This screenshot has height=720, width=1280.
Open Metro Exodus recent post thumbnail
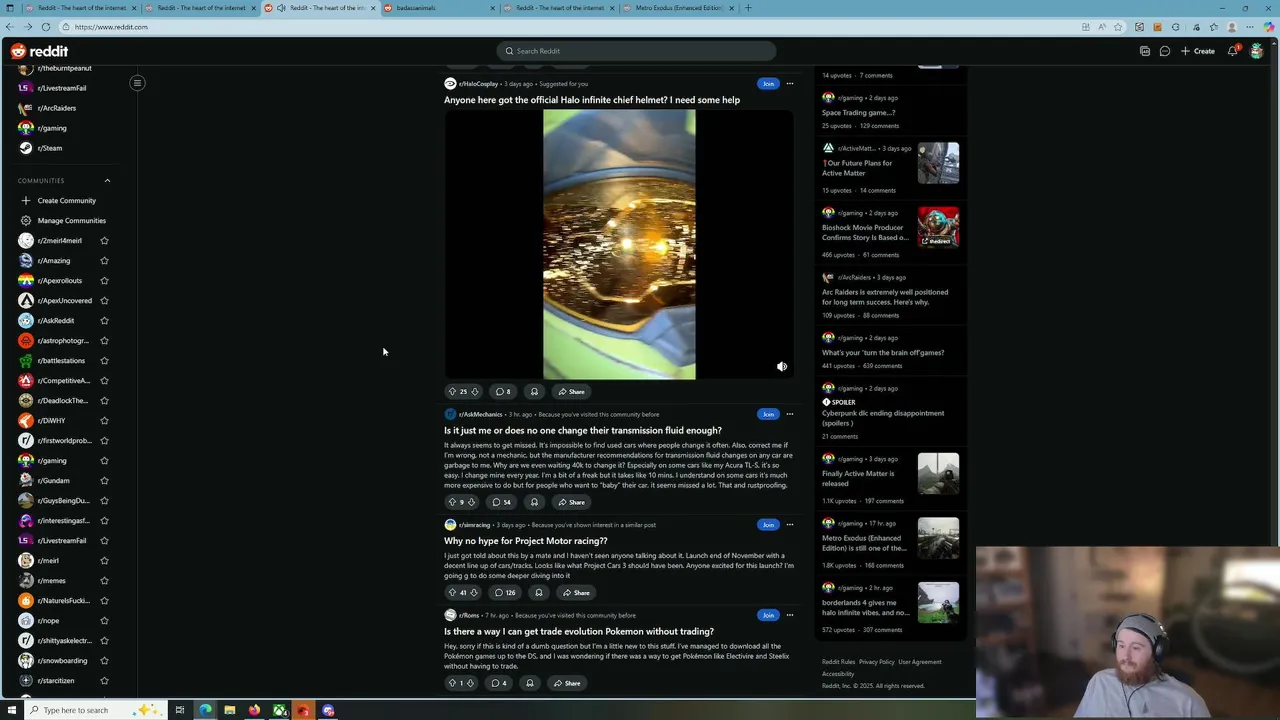(x=938, y=538)
